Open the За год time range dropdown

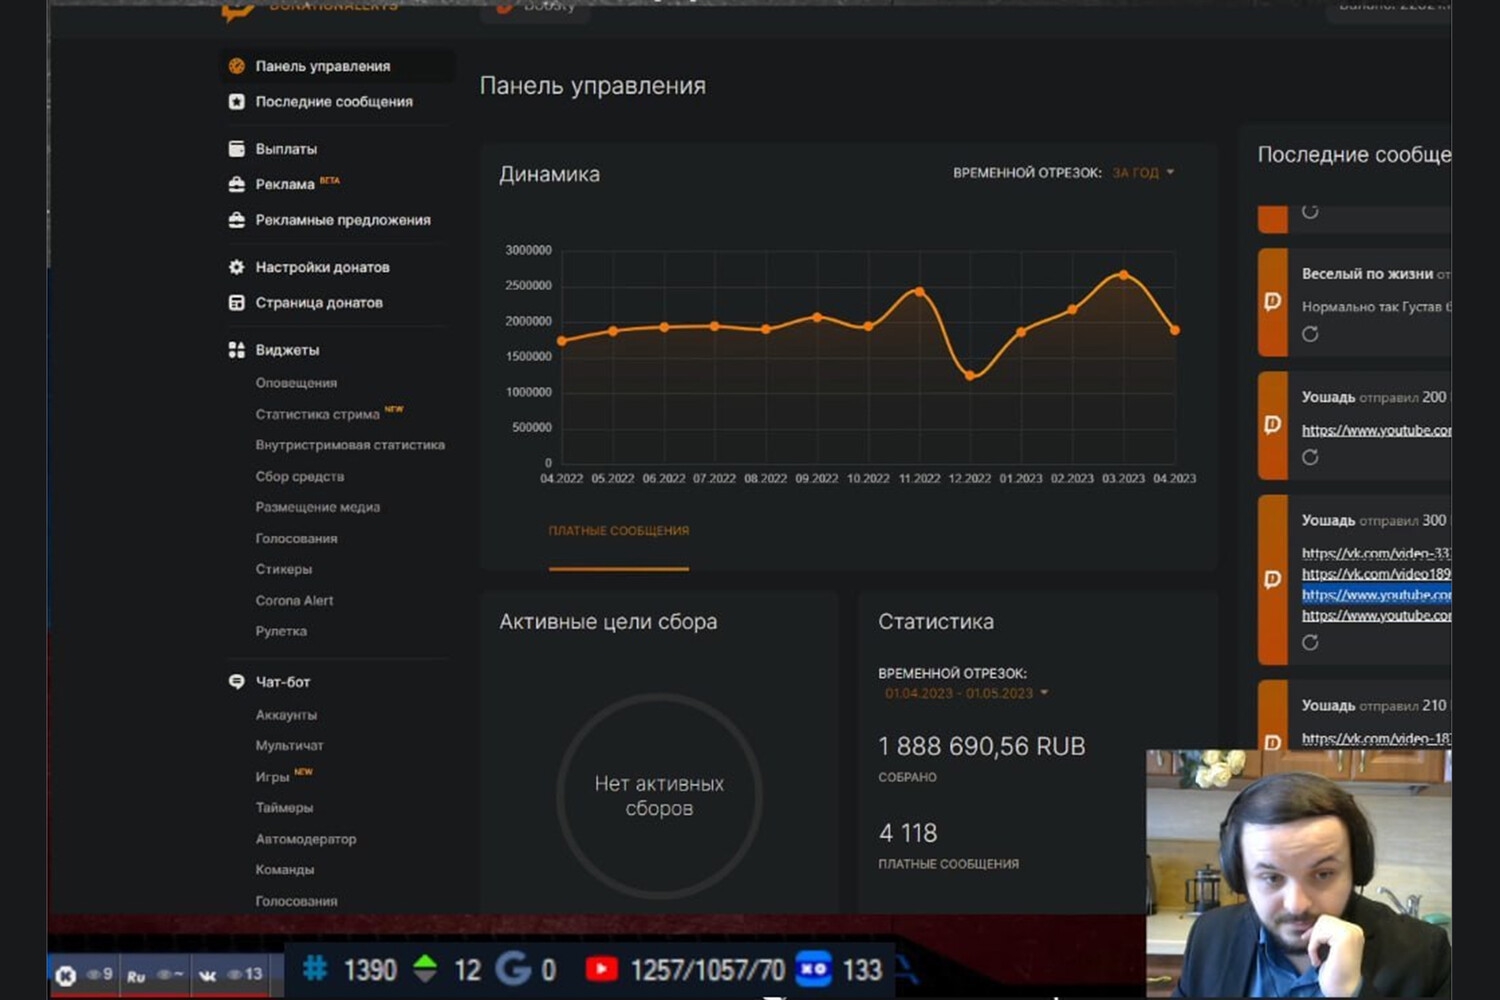point(1143,173)
